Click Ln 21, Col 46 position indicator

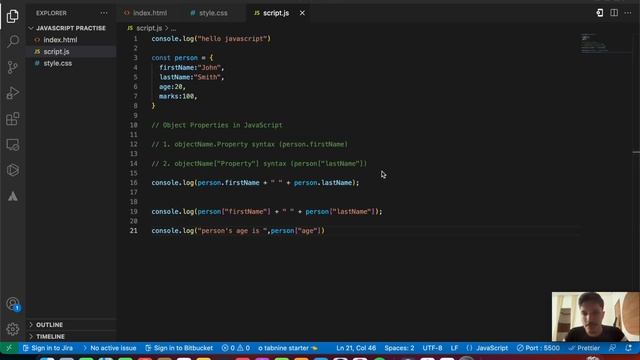coord(356,348)
